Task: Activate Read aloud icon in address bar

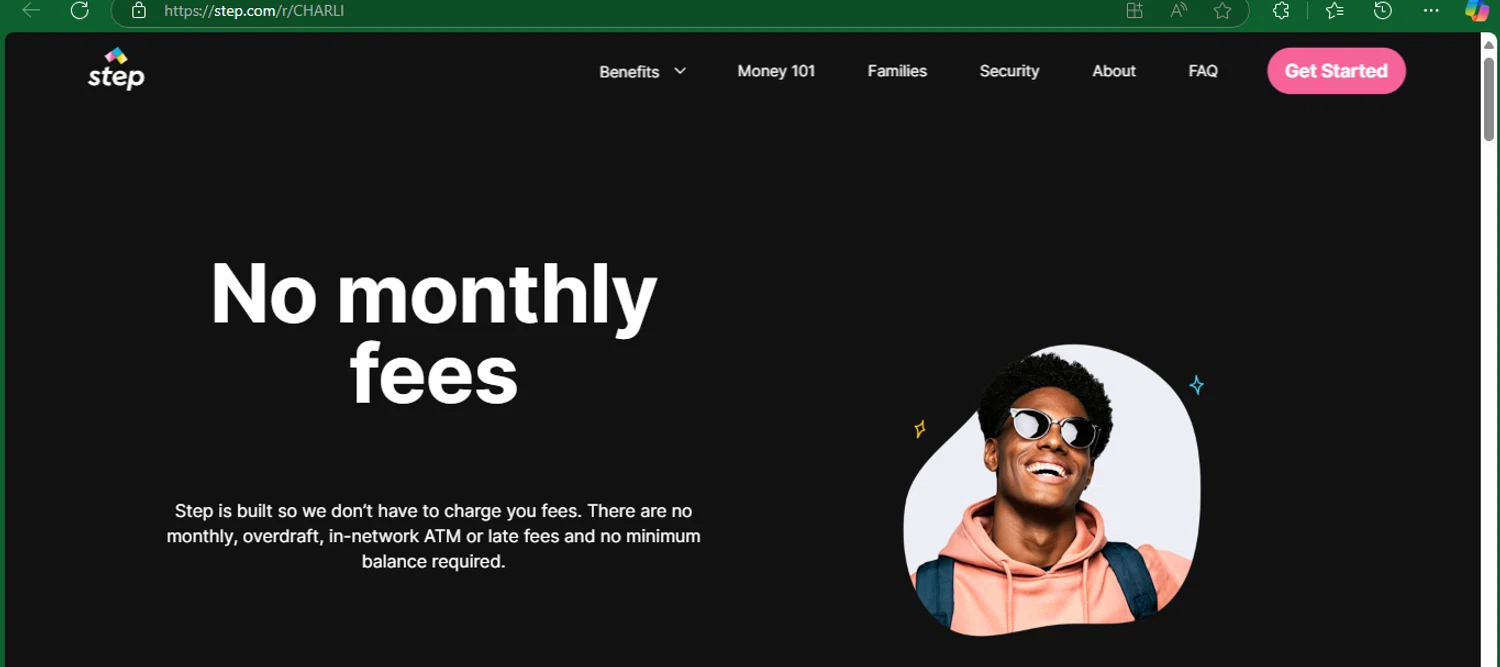Action: click(x=1178, y=11)
